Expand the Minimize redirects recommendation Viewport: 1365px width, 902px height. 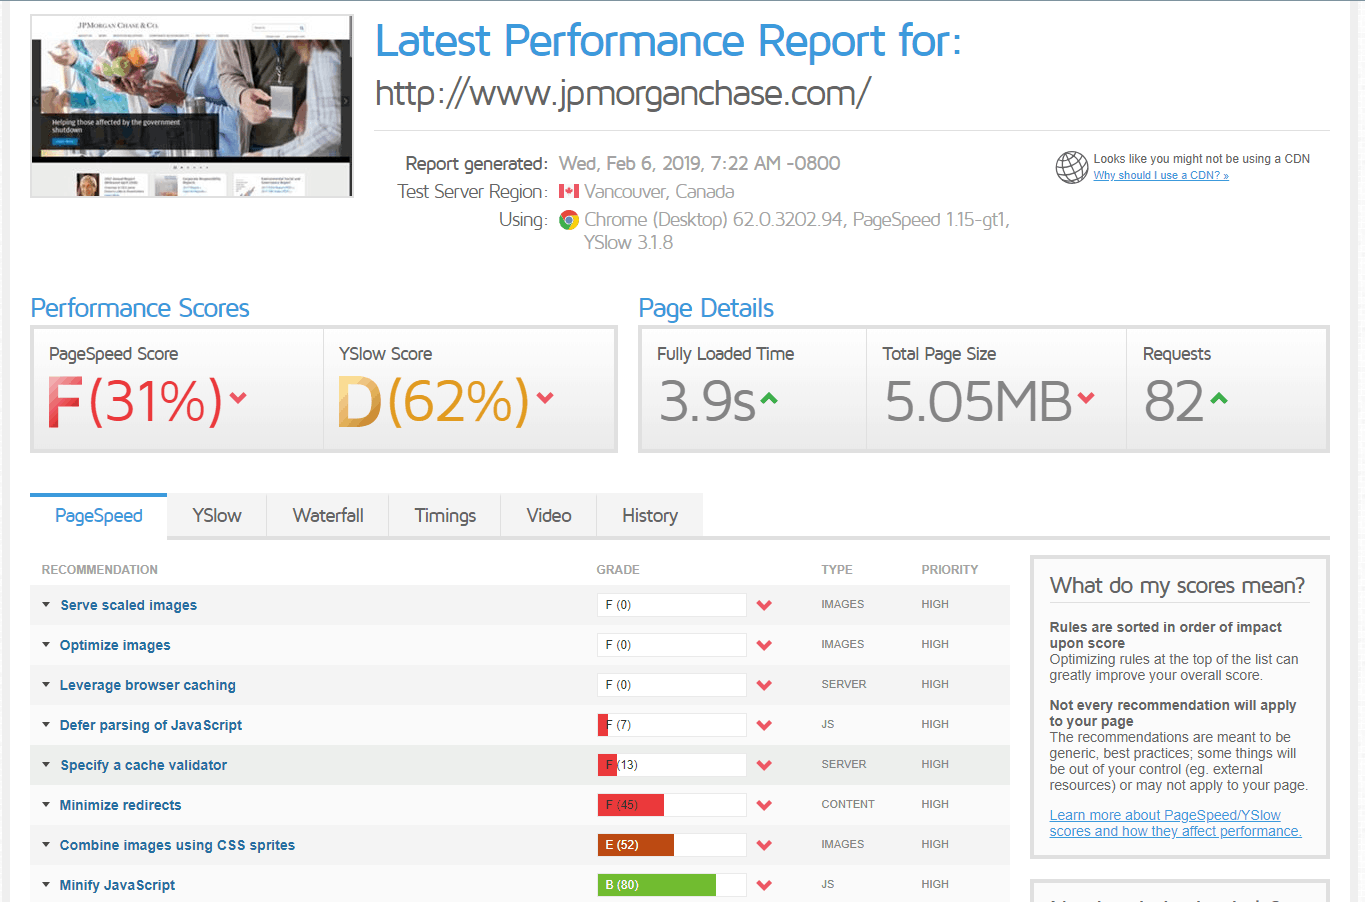(x=120, y=805)
